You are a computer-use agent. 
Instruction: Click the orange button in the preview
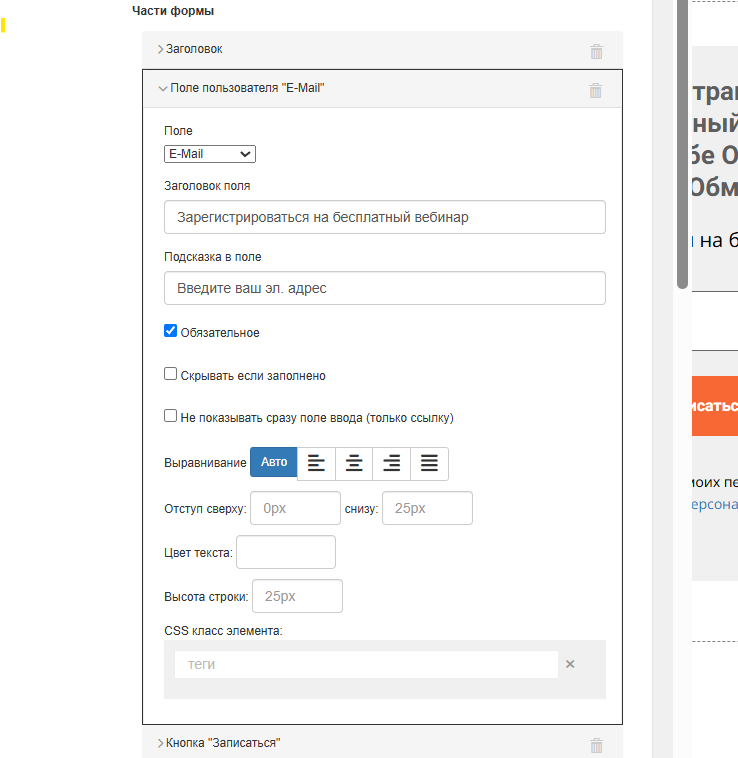[x=714, y=406]
